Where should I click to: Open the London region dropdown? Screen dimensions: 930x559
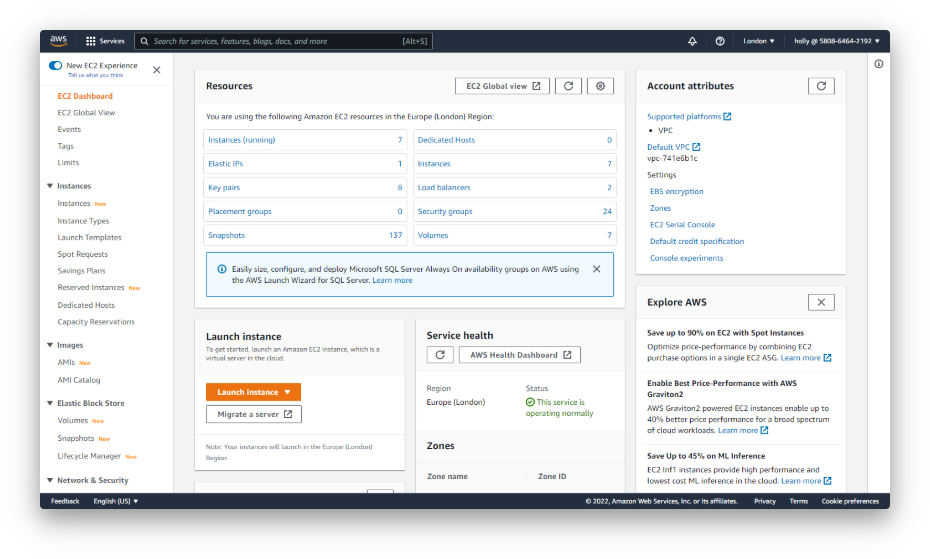759,41
